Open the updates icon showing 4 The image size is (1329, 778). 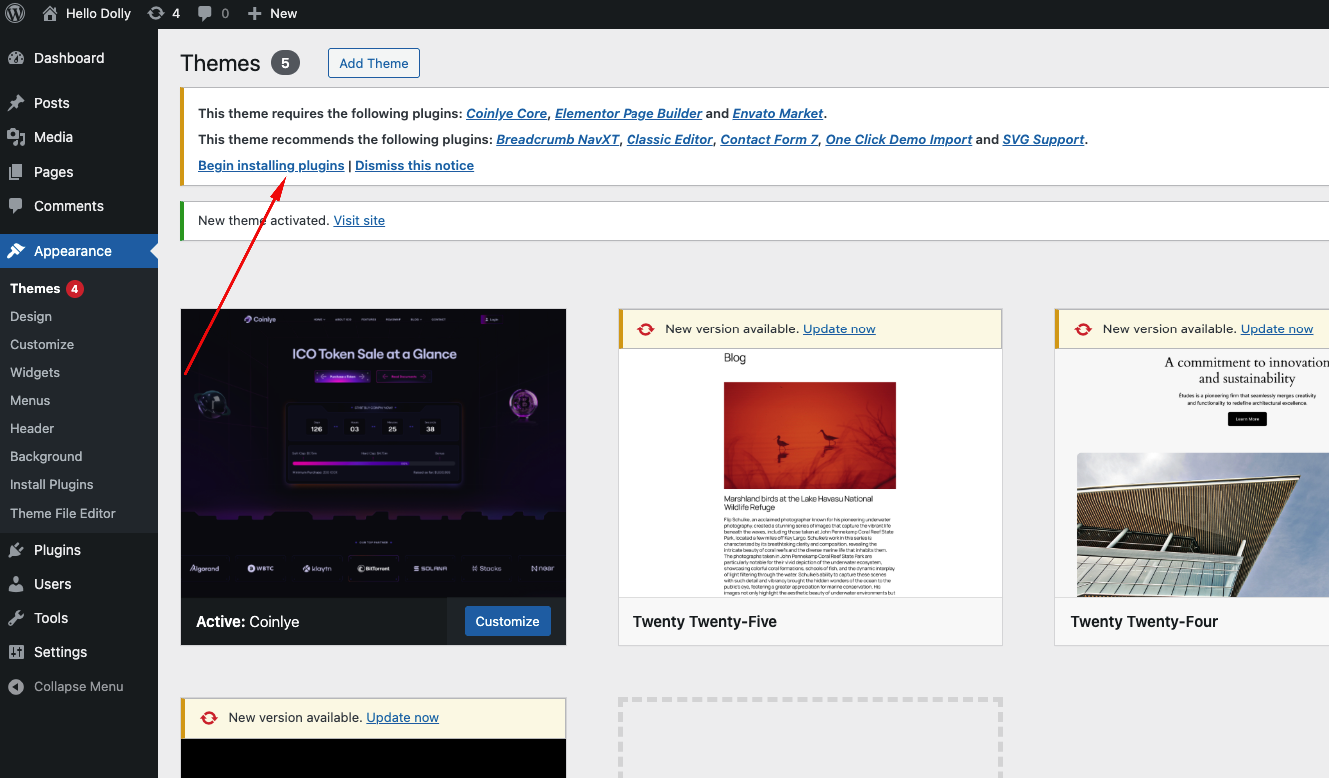click(155, 13)
